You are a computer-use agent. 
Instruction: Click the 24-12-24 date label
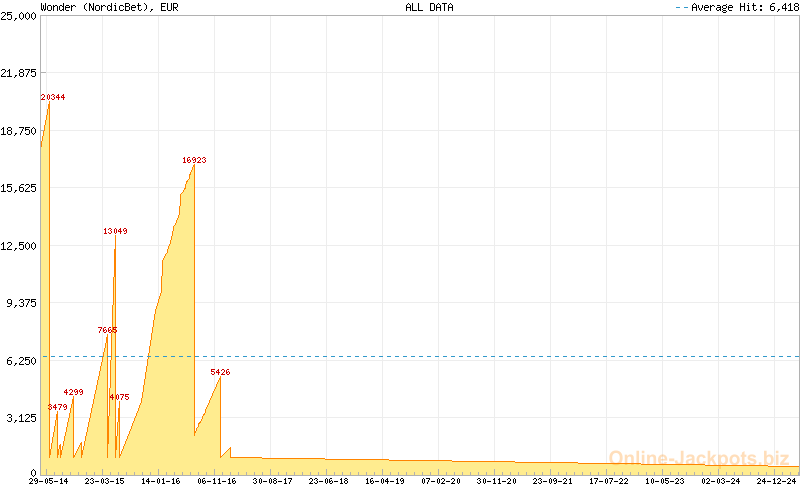coord(777,481)
